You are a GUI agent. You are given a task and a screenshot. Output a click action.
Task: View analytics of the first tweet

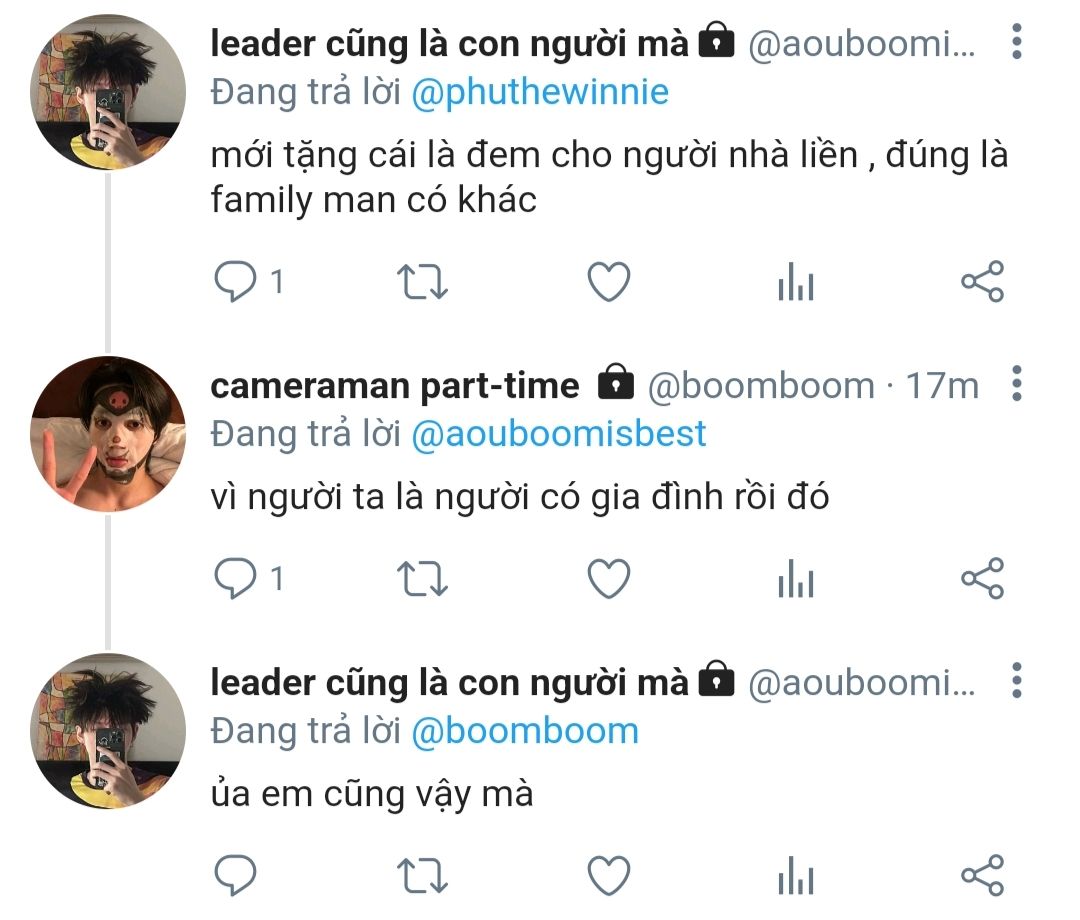click(795, 285)
